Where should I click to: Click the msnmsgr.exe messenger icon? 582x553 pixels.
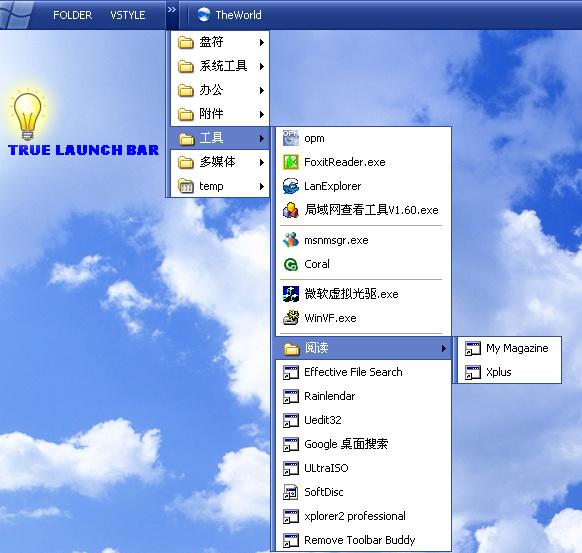click(x=291, y=240)
